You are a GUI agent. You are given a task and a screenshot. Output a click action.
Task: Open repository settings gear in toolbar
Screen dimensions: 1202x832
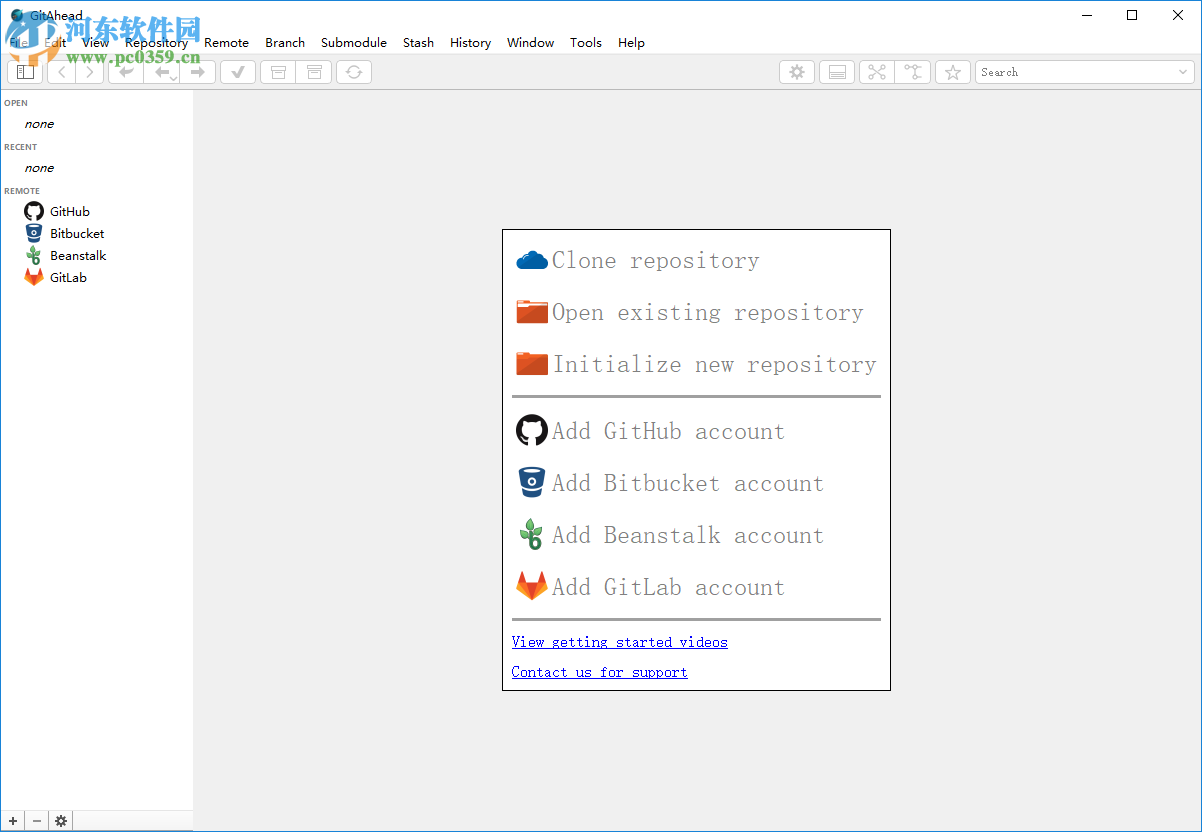797,72
